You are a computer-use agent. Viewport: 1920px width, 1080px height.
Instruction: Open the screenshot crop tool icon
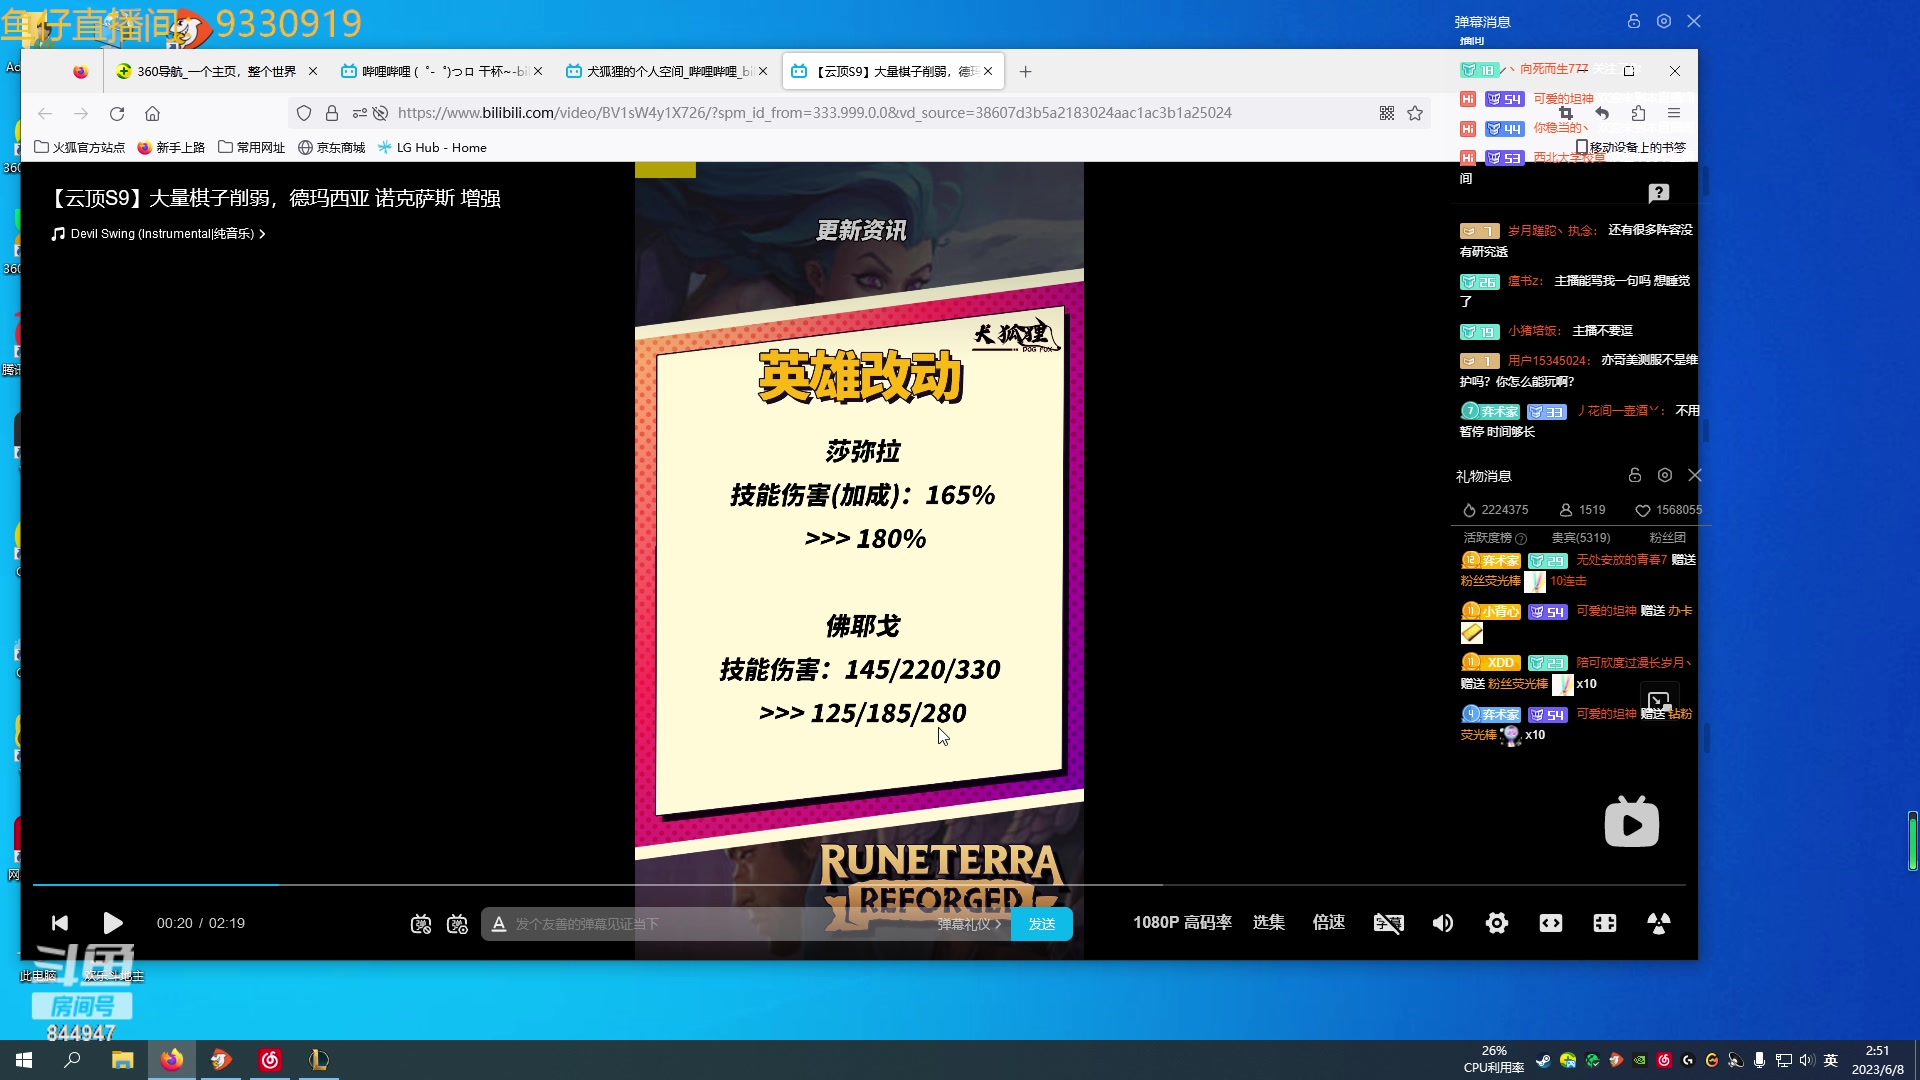point(1566,113)
